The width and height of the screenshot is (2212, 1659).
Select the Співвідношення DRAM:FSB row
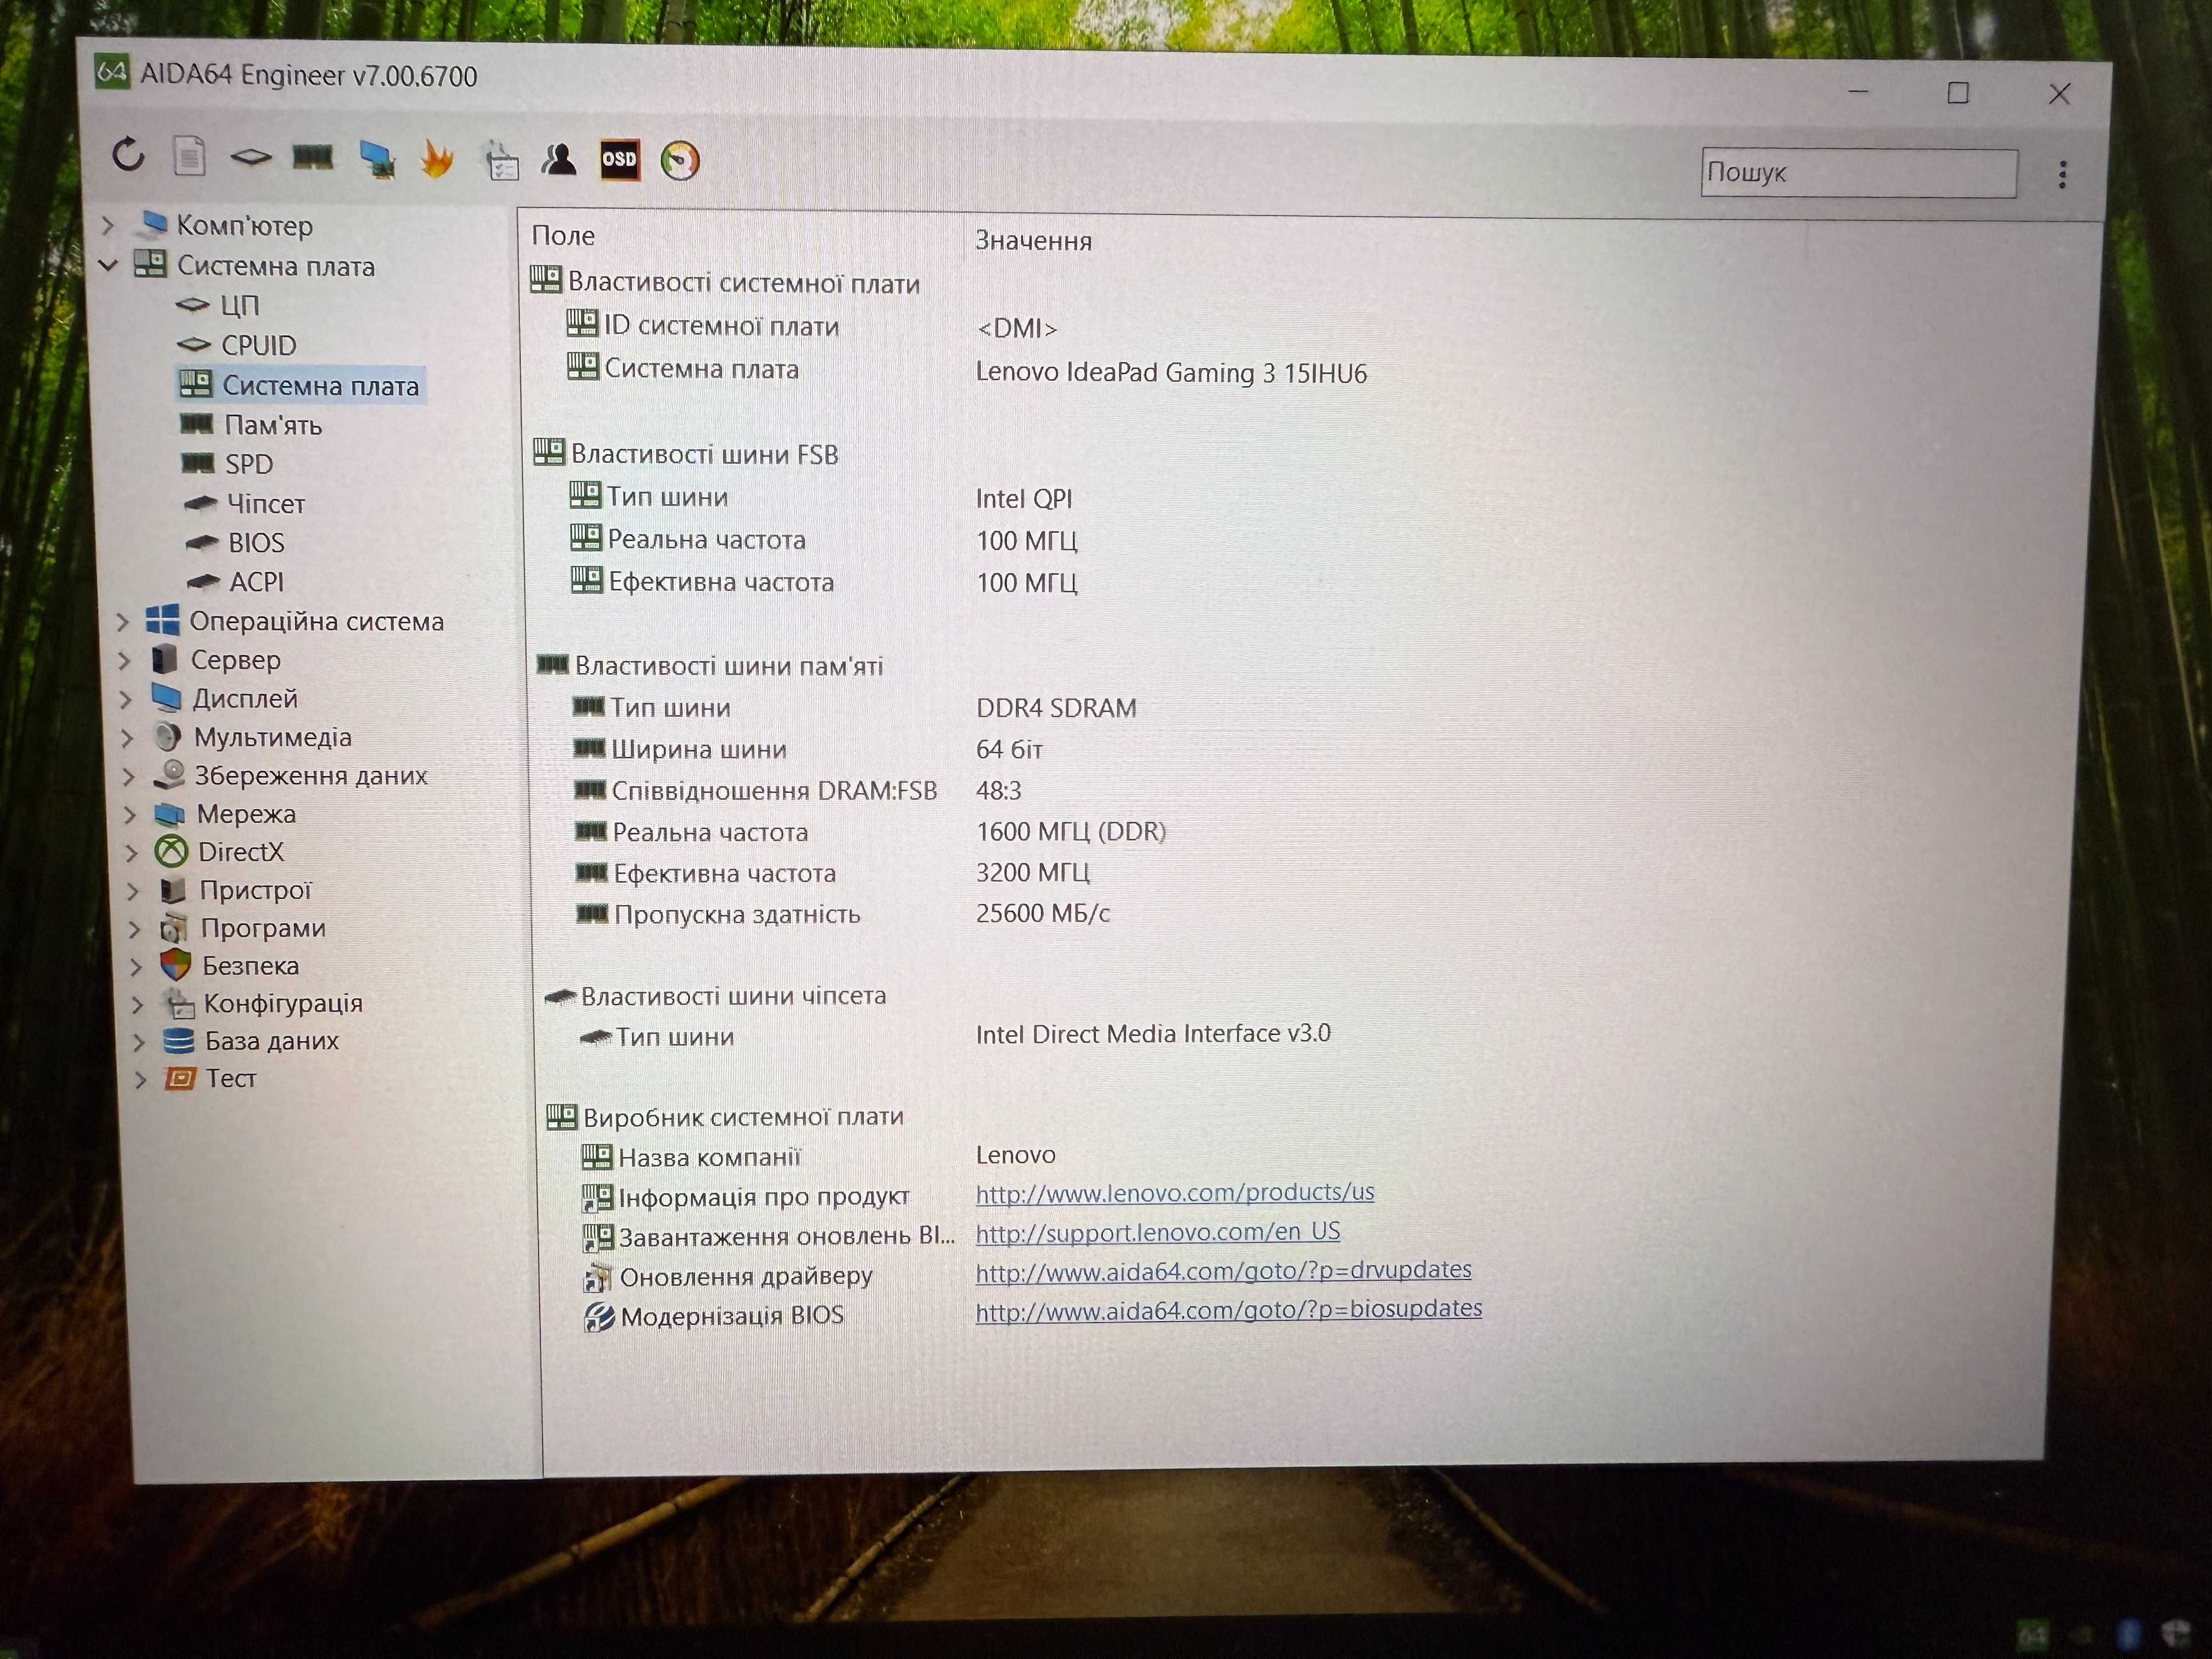[x=775, y=791]
